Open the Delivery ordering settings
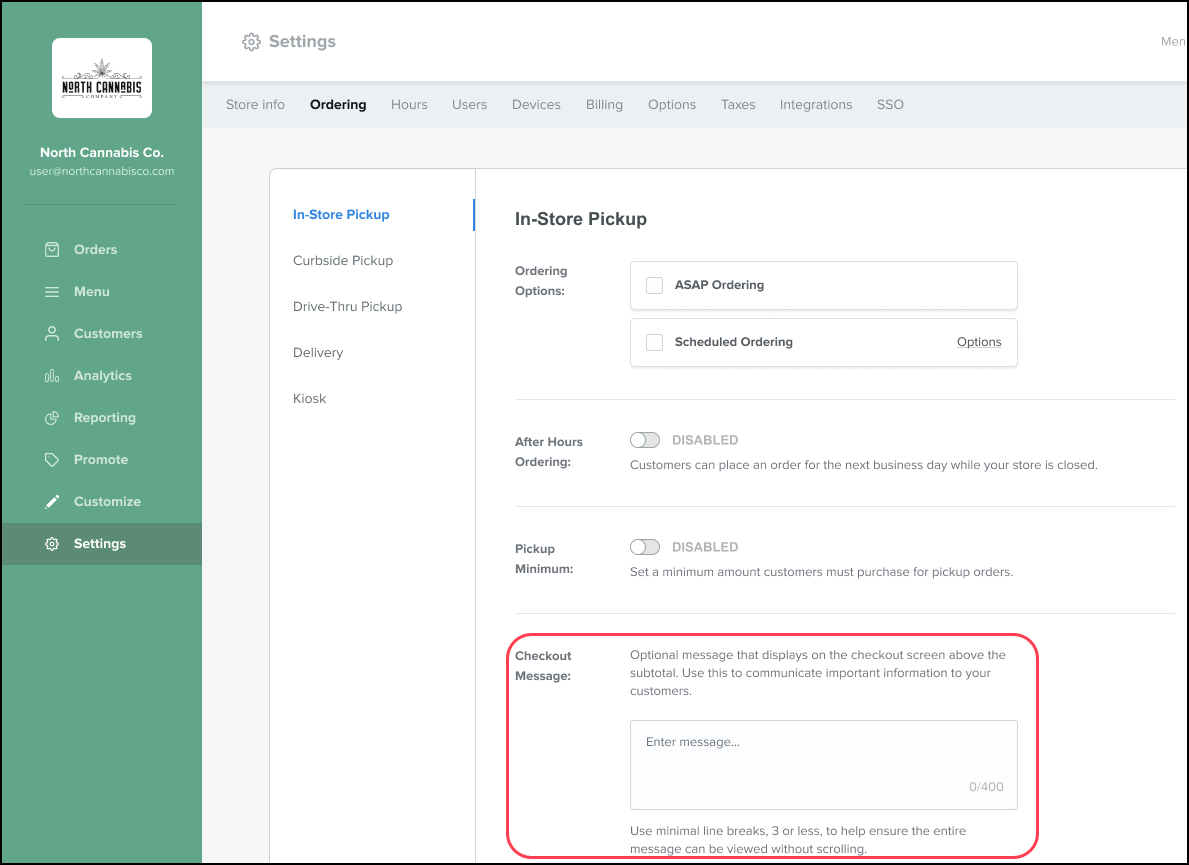Viewport: 1189px width, 865px height. point(318,353)
